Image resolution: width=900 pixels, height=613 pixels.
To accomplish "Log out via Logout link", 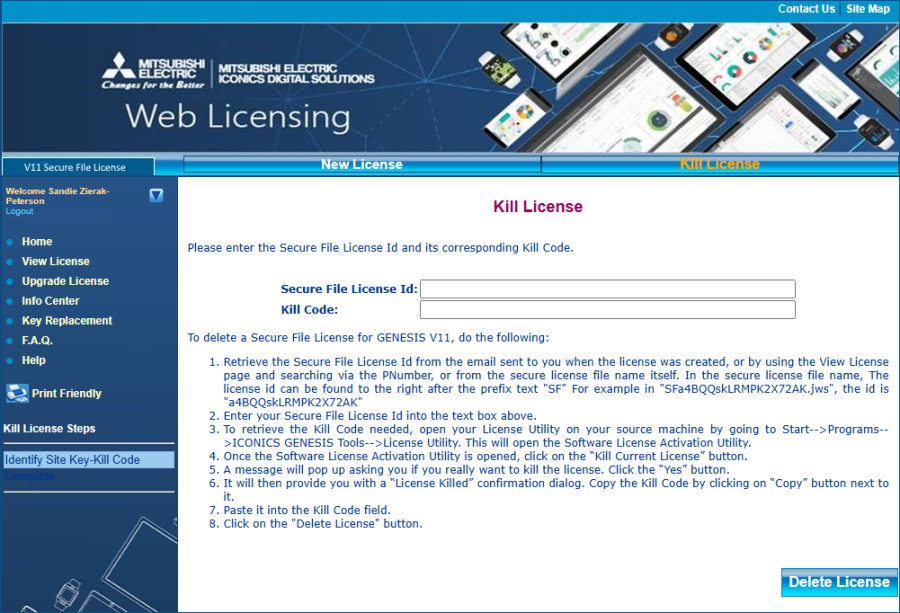I will (20, 211).
